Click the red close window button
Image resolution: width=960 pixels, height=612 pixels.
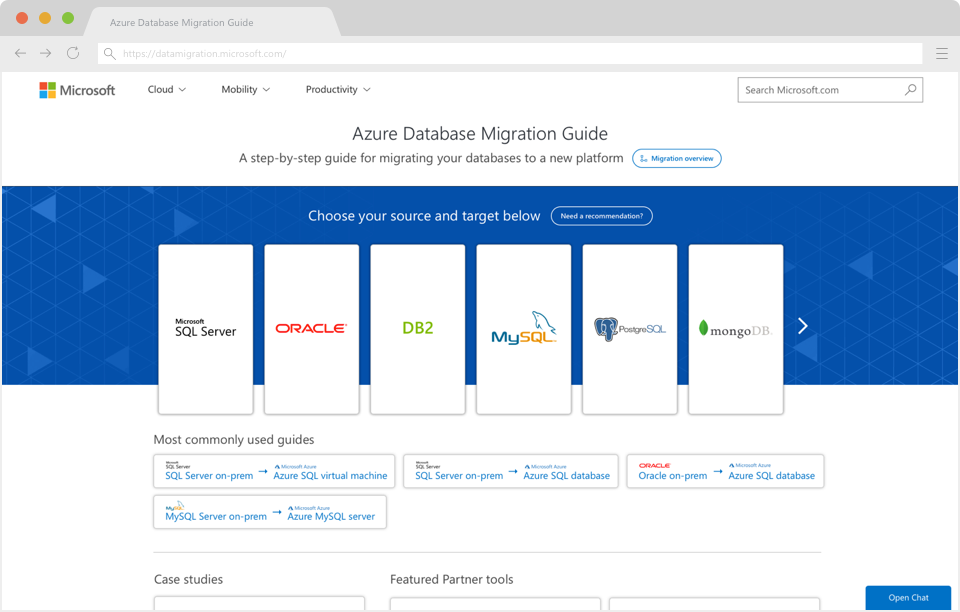point(22,18)
